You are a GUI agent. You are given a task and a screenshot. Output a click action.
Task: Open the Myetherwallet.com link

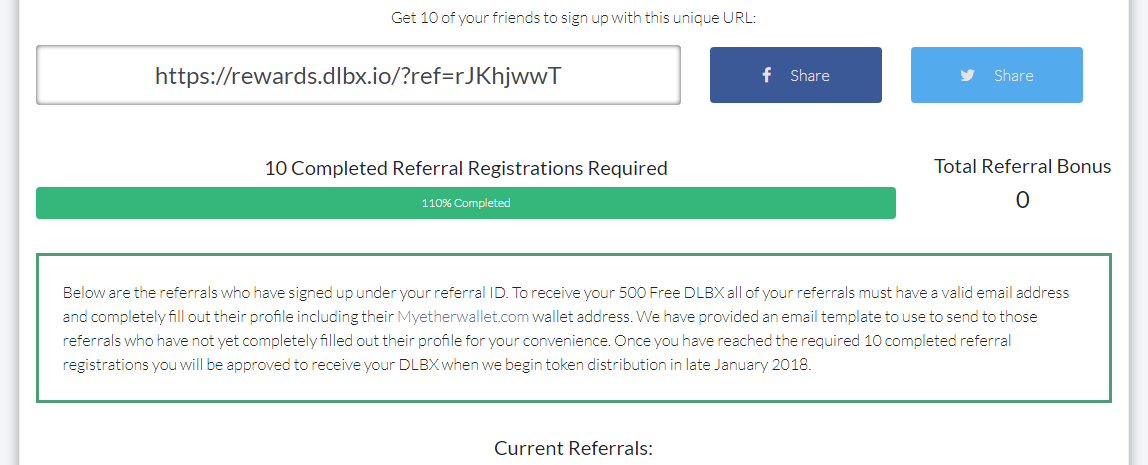[463, 317]
